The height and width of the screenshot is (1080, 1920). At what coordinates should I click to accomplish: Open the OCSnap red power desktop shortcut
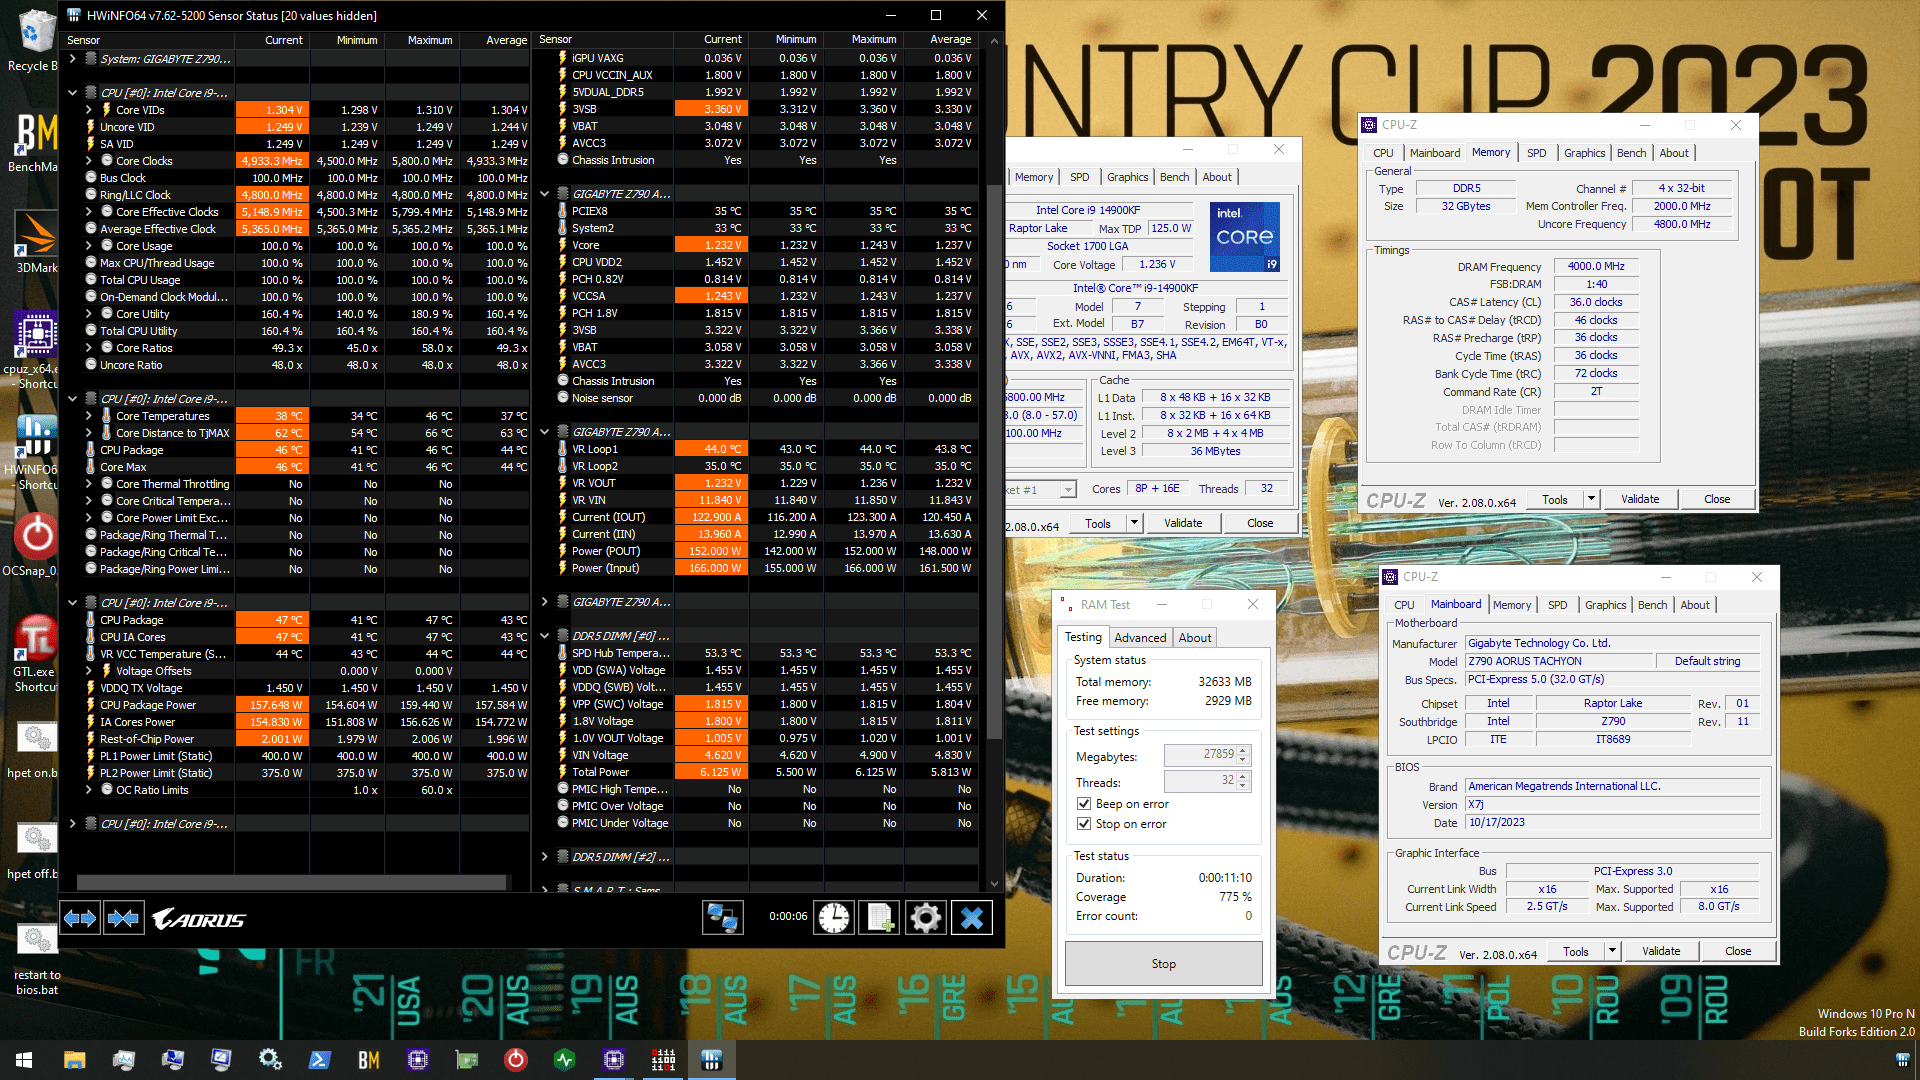(x=37, y=537)
